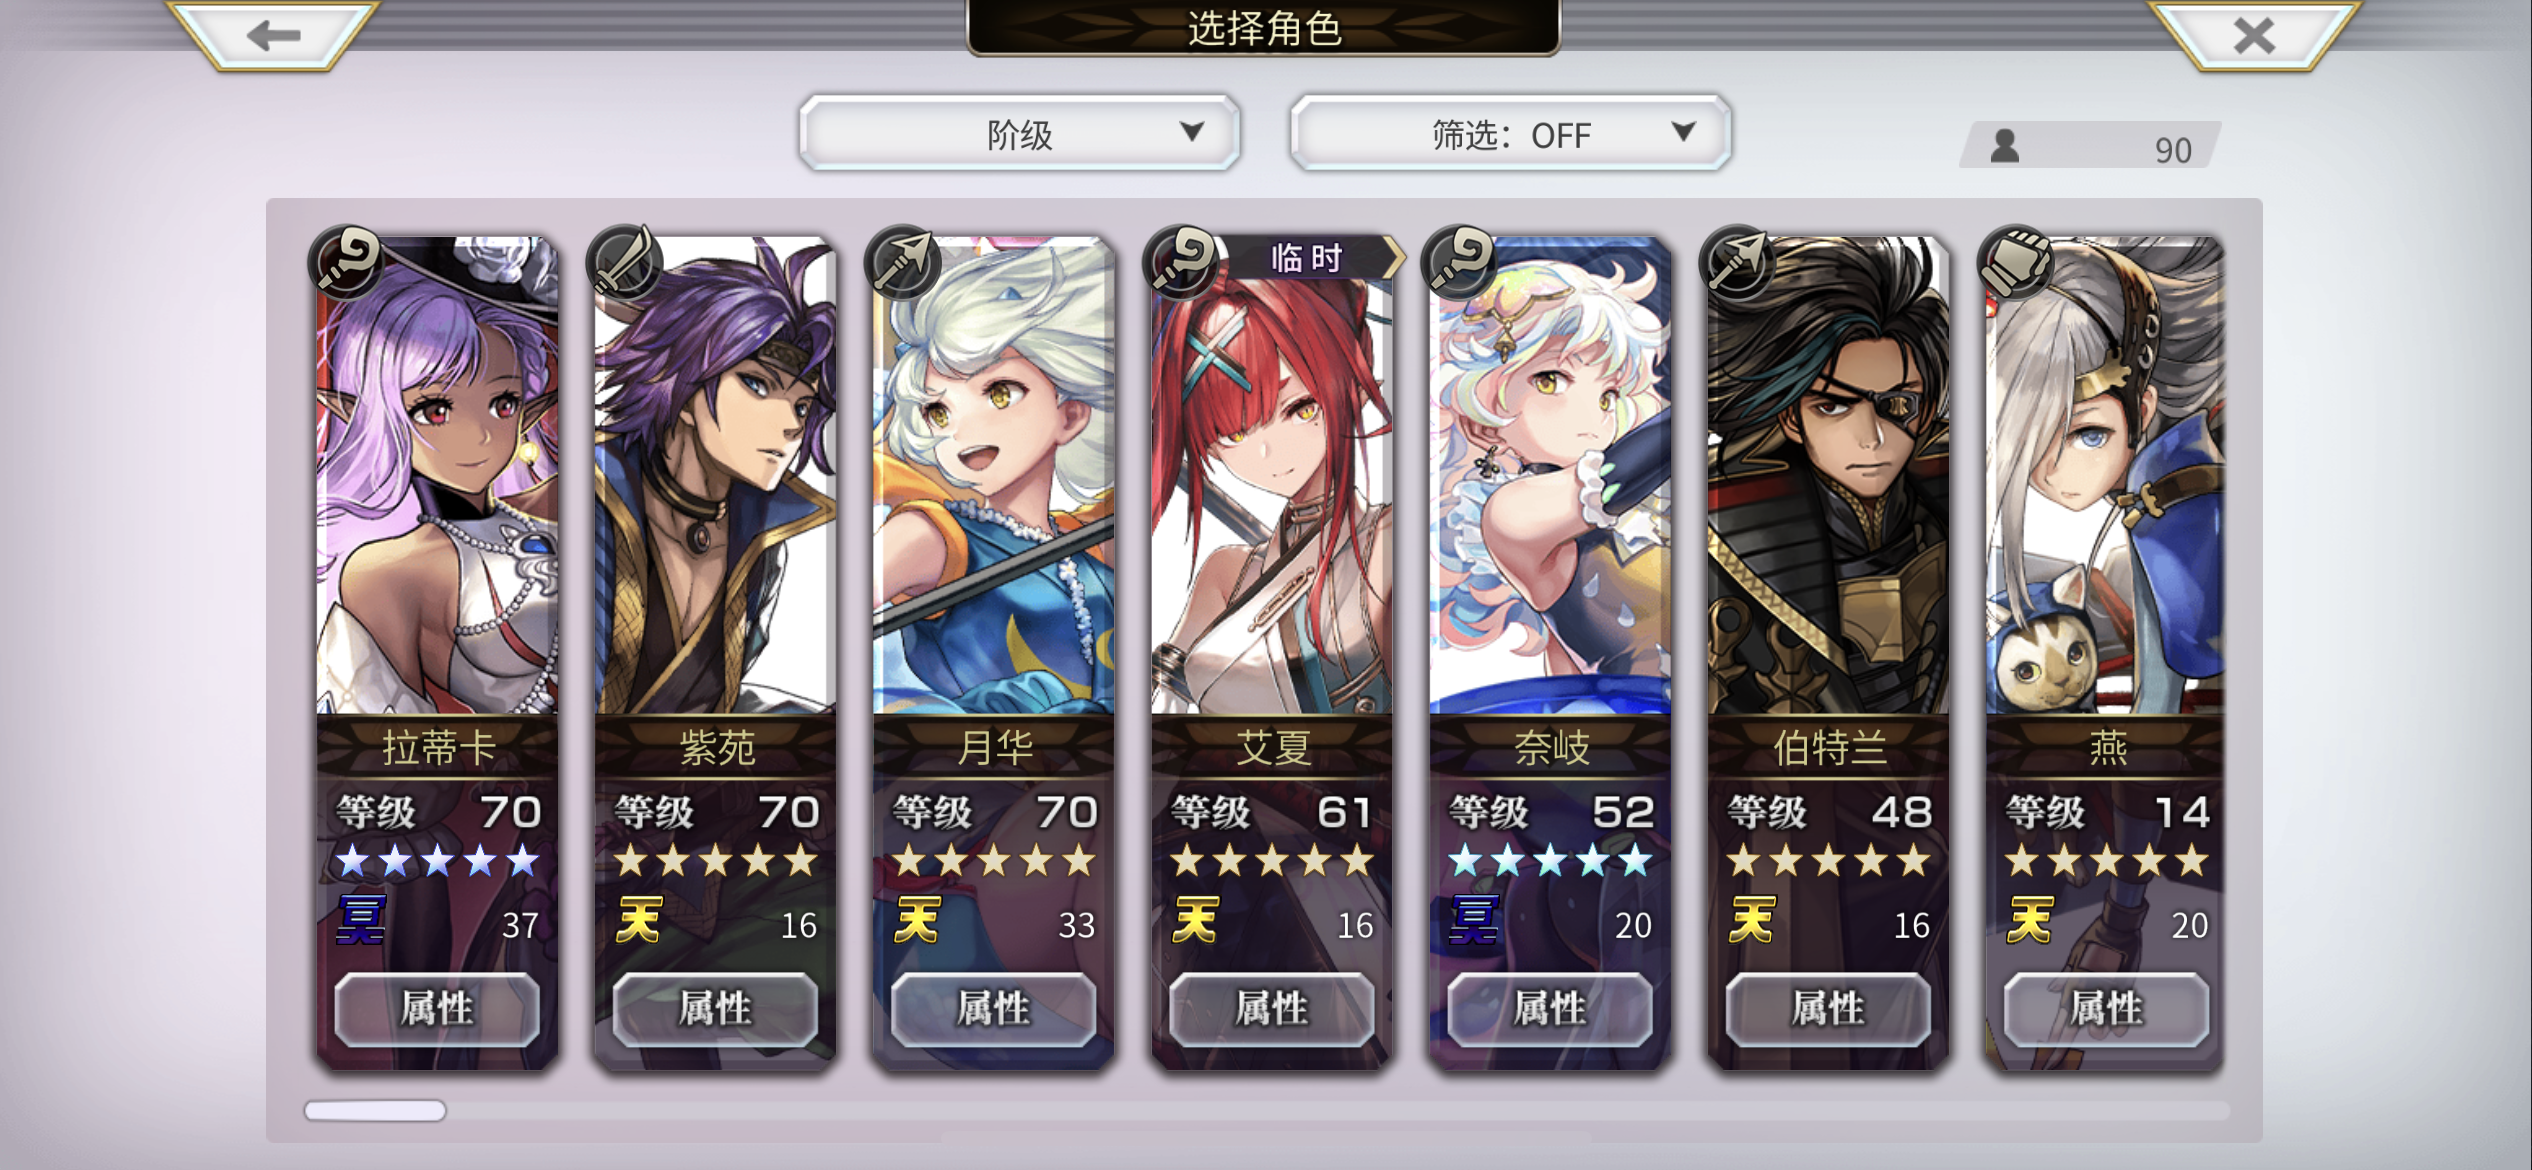The width and height of the screenshot is (2532, 1170).
Task: View 属性 of 燕
Action: click(2106, 1009)
